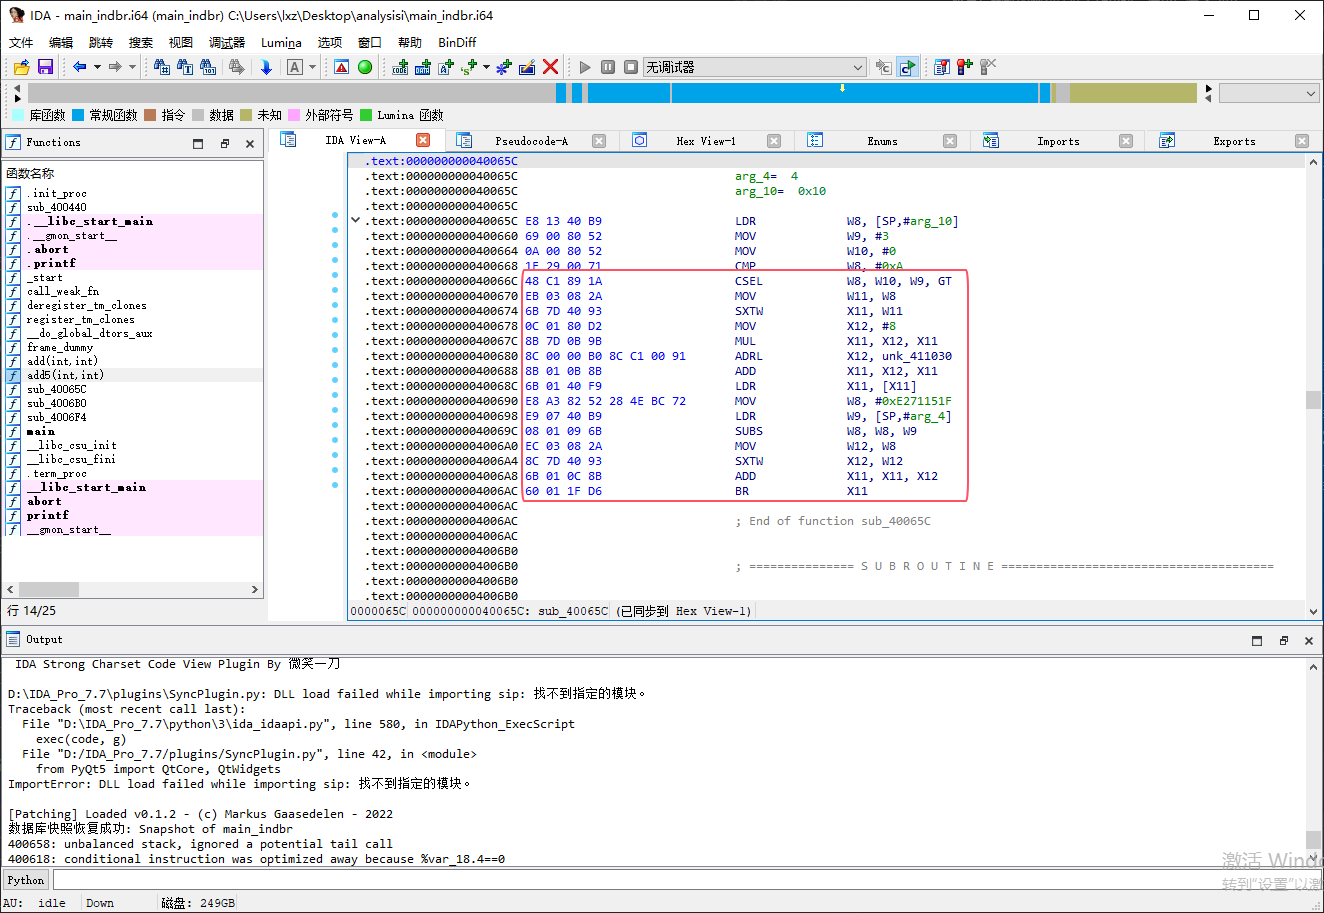Screen dimensions: 1324x913
Task: Click the red X delete toolbar icon
Action: click(550, 67)
